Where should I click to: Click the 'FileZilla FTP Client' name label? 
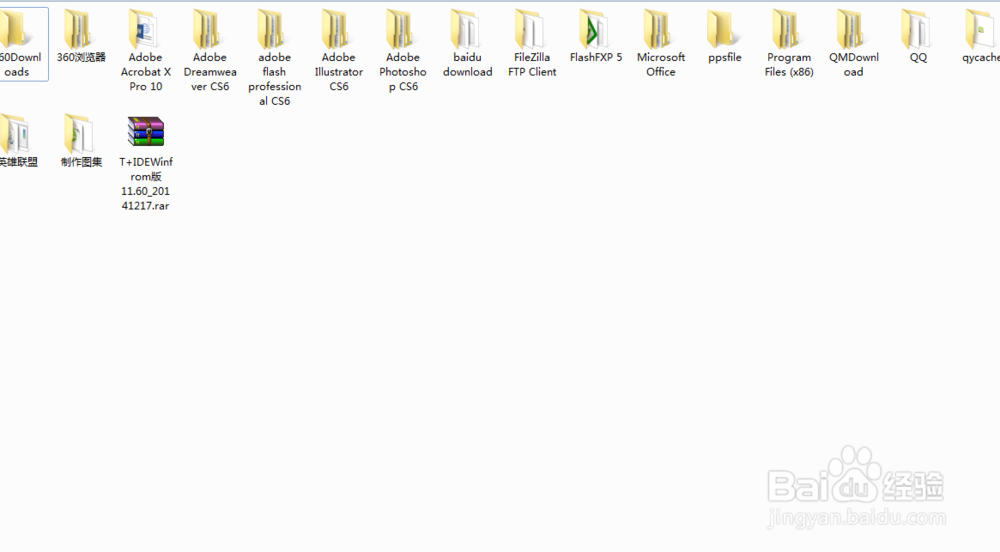(x=532, y=64)
